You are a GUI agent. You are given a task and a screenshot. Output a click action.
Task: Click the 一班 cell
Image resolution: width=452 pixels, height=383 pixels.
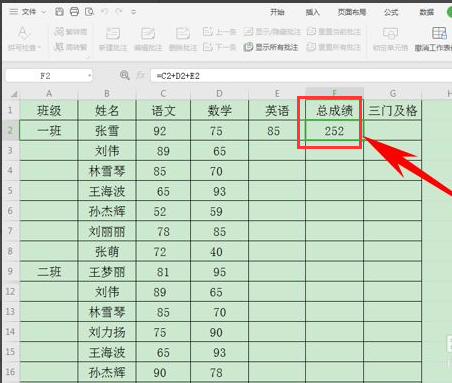click(x=49, y=131)
